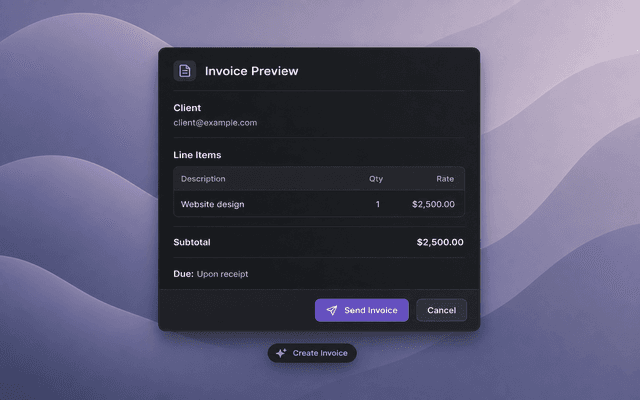Click the document icon beside Invoice Preview
This screenshot has width=640, height=400.
184,71
